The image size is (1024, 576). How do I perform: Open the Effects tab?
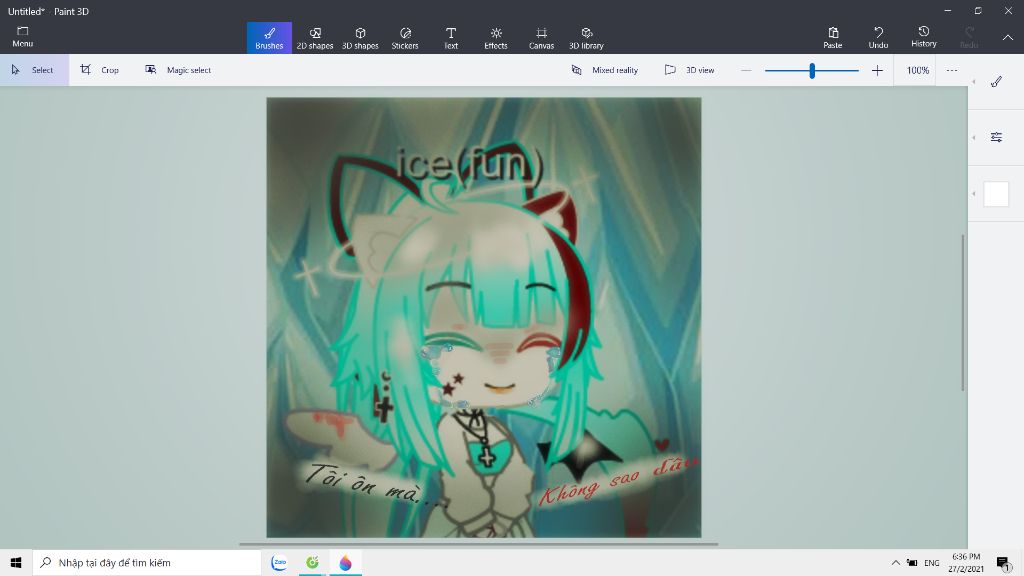[496, 38]
